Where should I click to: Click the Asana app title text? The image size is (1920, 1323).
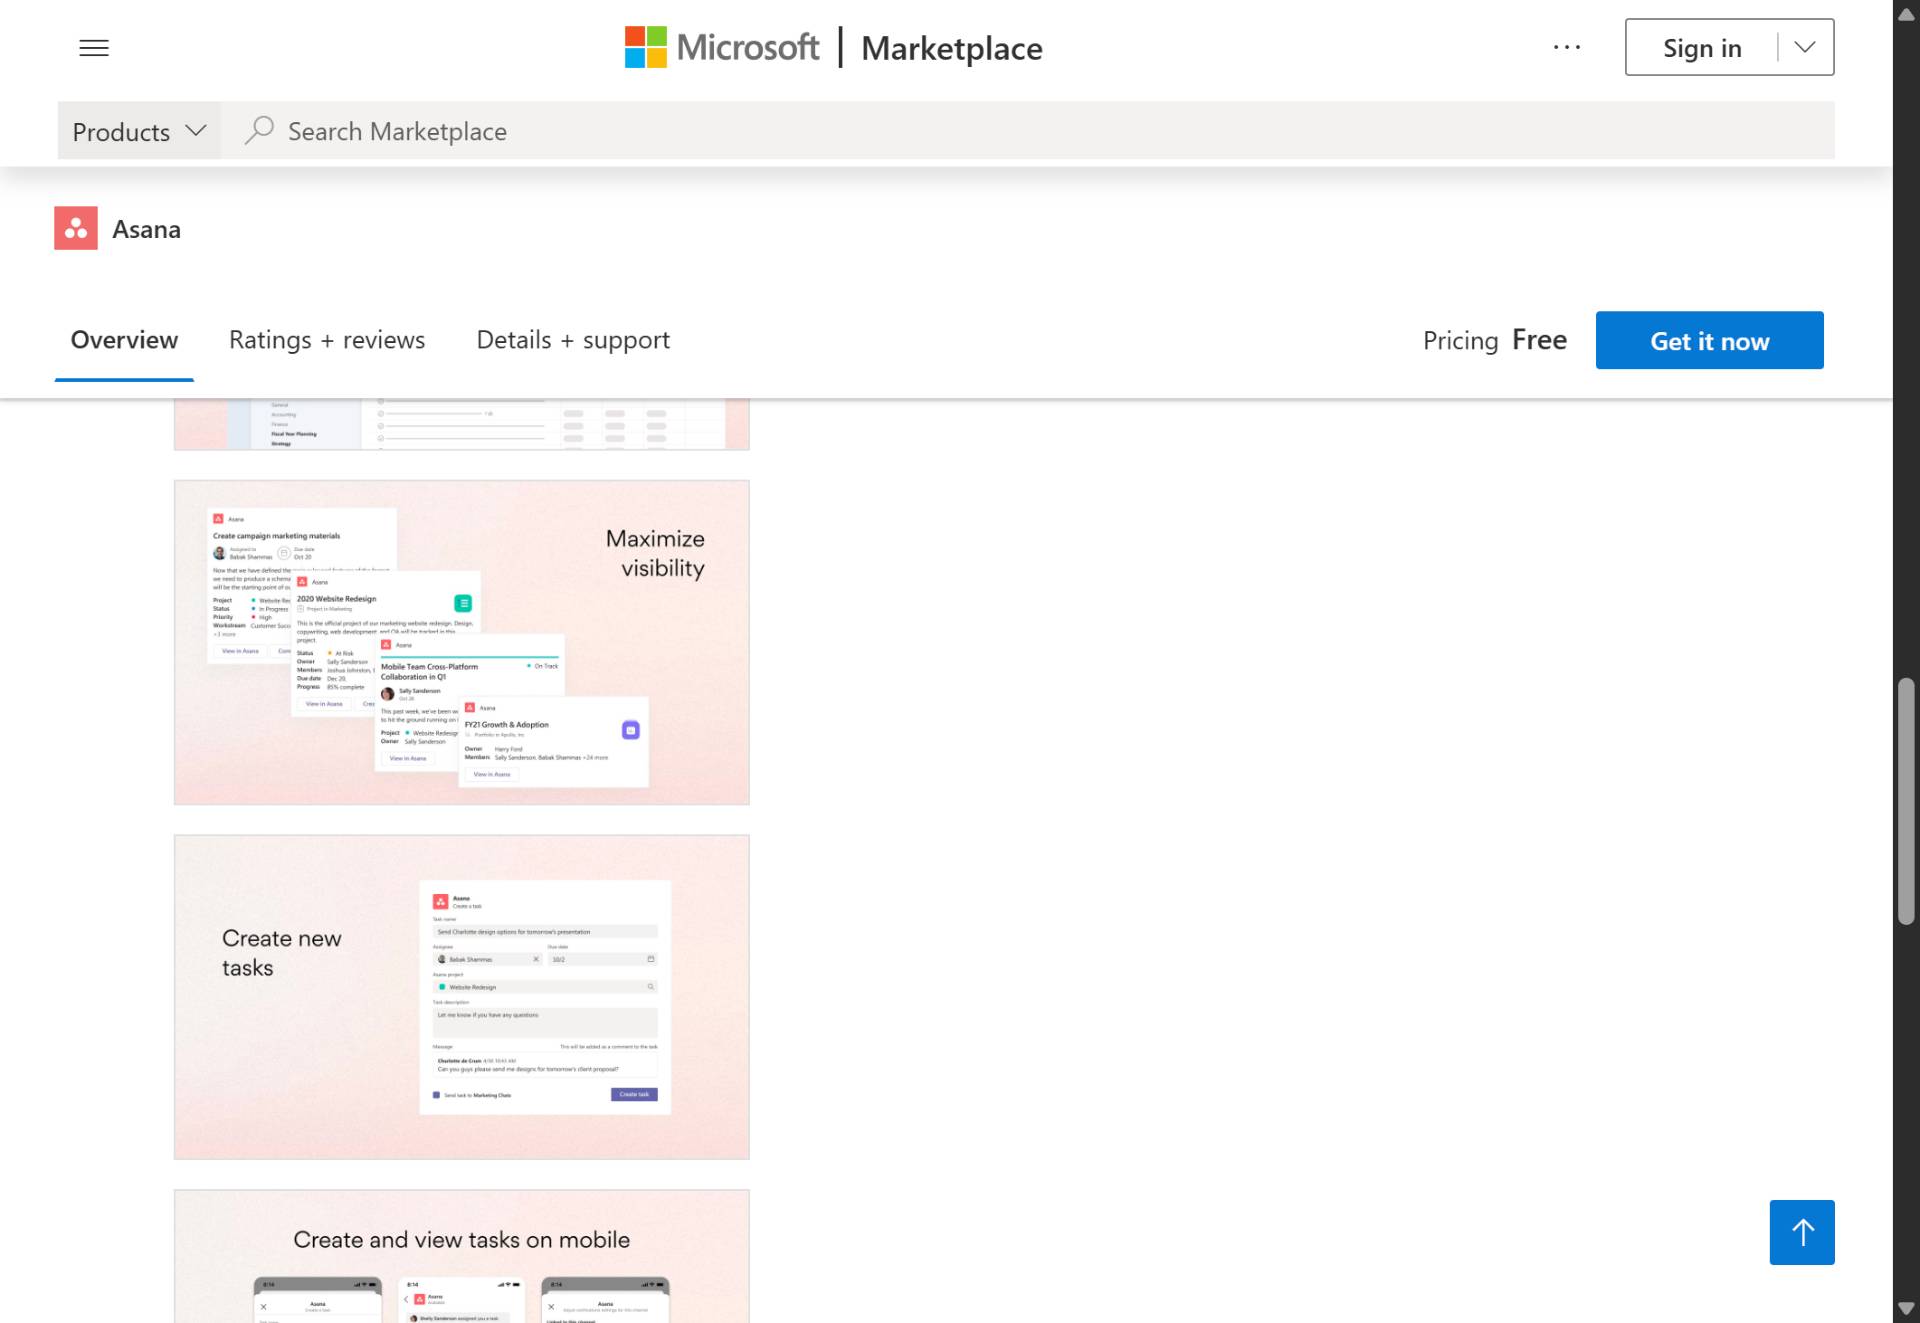coord(147,229)
